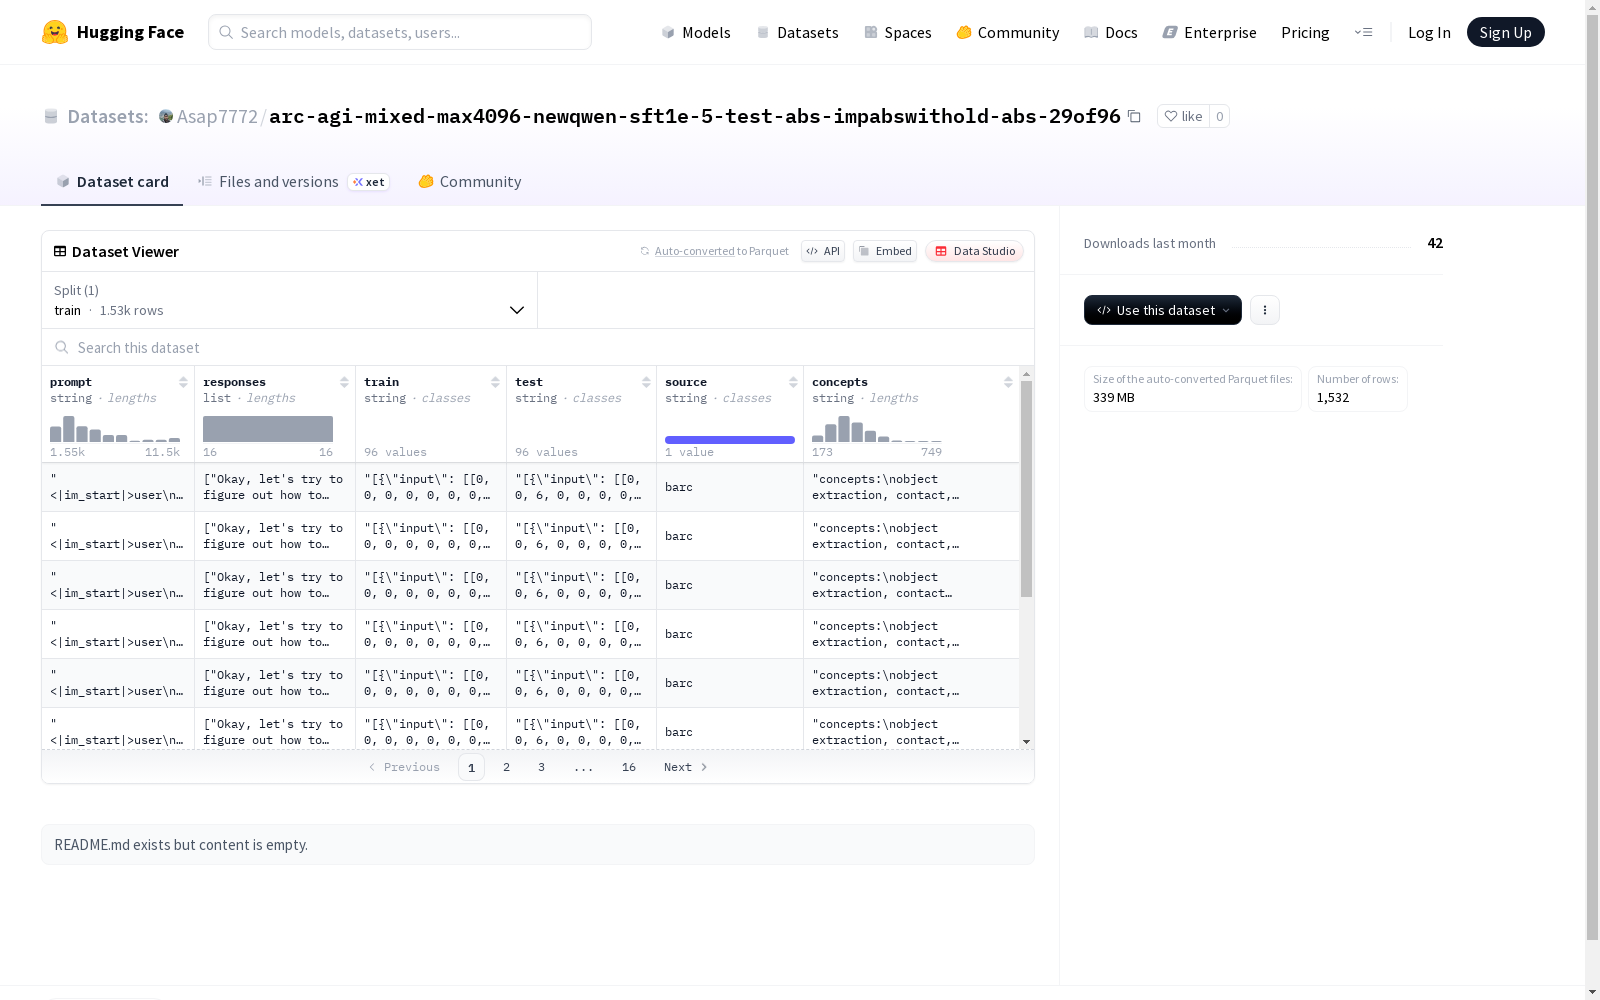Focus the Search this dataset field
This screenshot has height=1000, width=1600.
(538, 347)
